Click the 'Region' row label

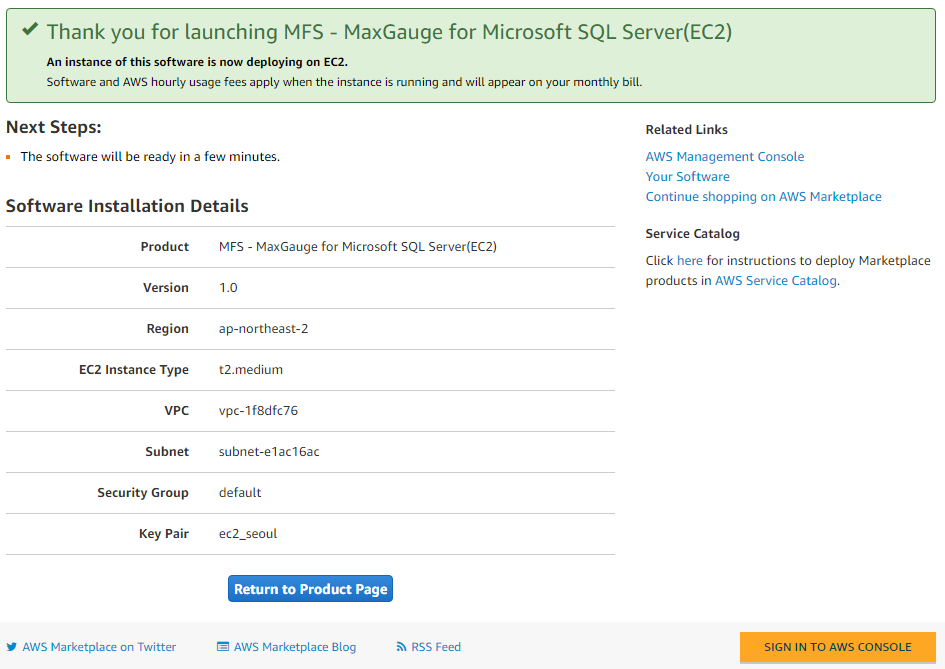click(168, 328)
